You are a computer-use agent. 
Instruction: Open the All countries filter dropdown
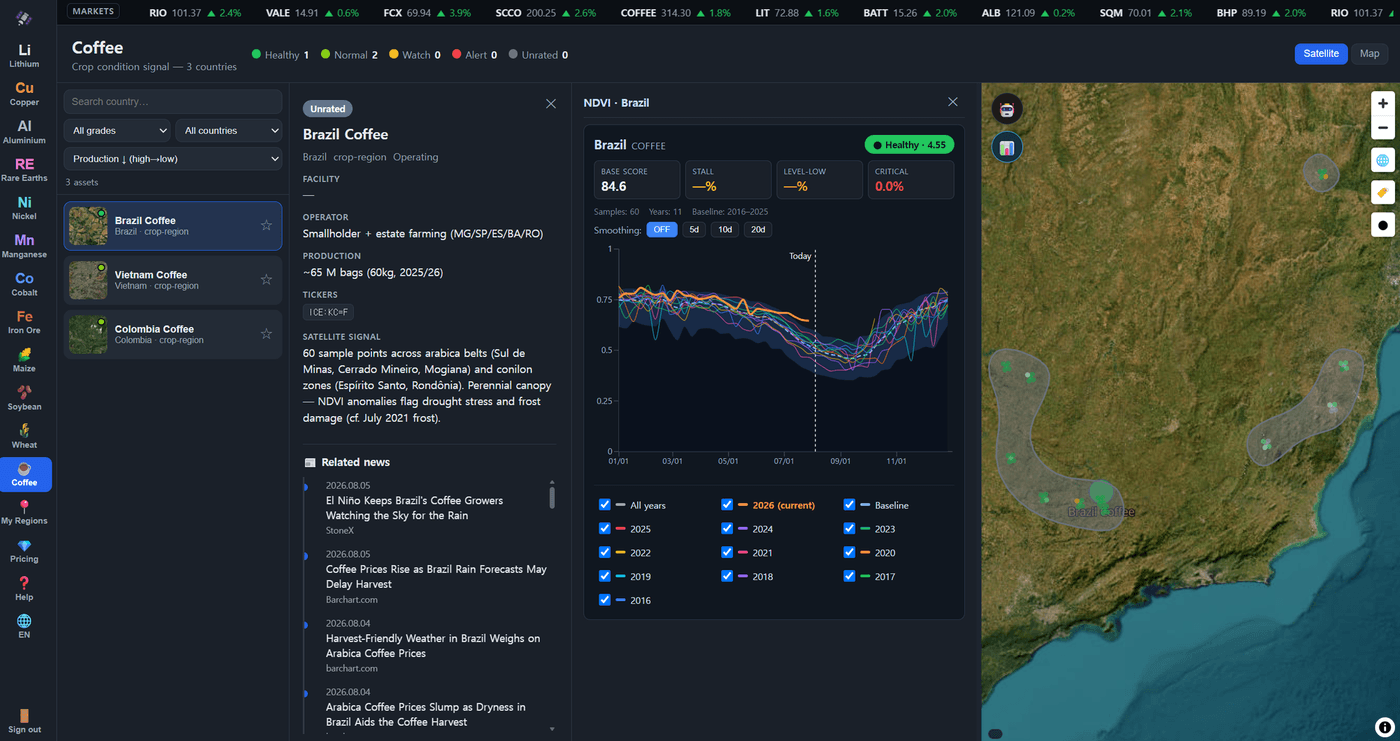coord(229,130)
